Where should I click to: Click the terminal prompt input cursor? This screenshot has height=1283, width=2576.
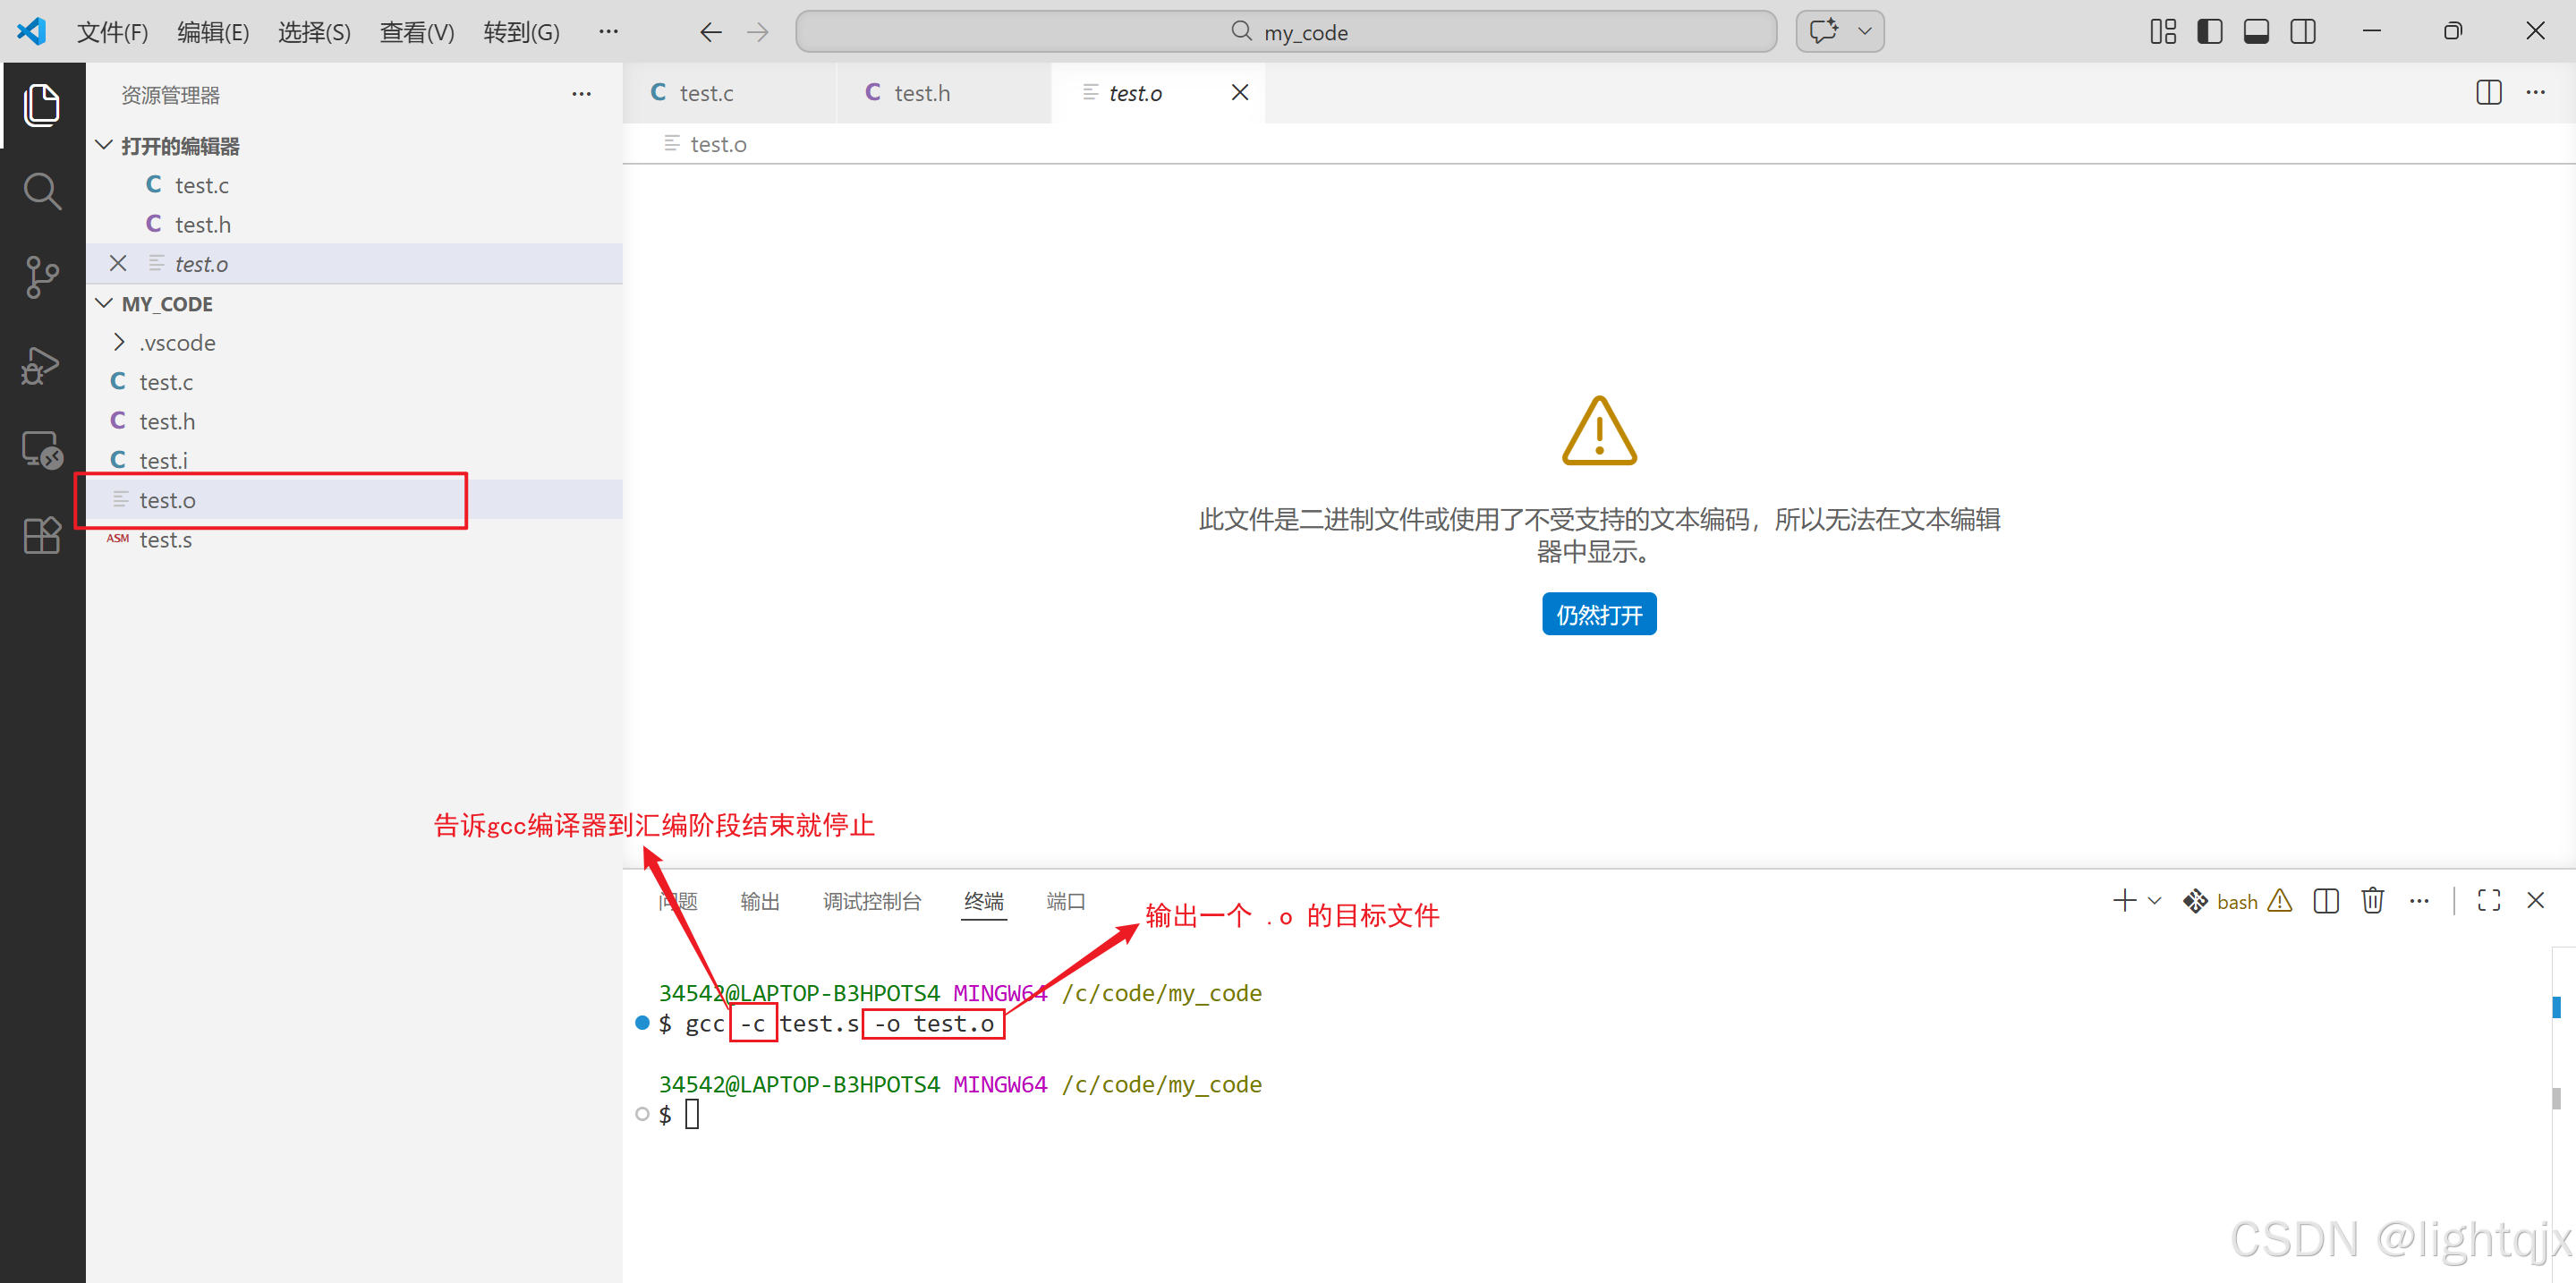click(x=692, y=1114)
